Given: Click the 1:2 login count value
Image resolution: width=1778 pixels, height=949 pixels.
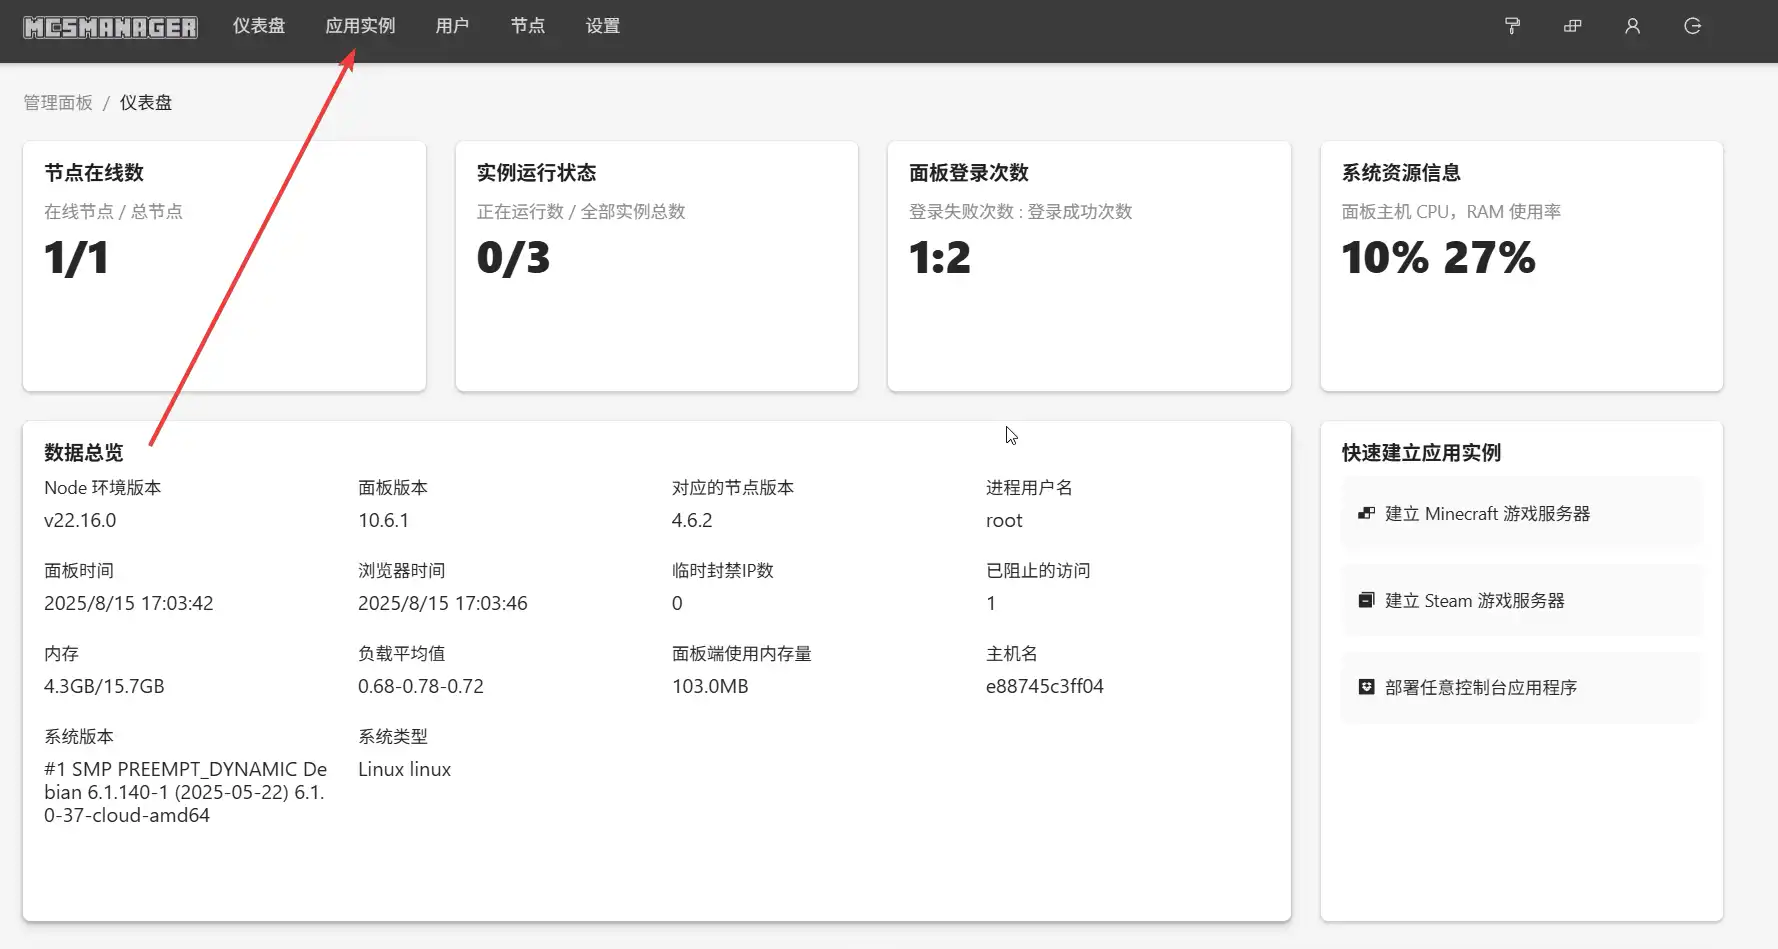Looking at the screenshot, I should (x=940, y=258).
